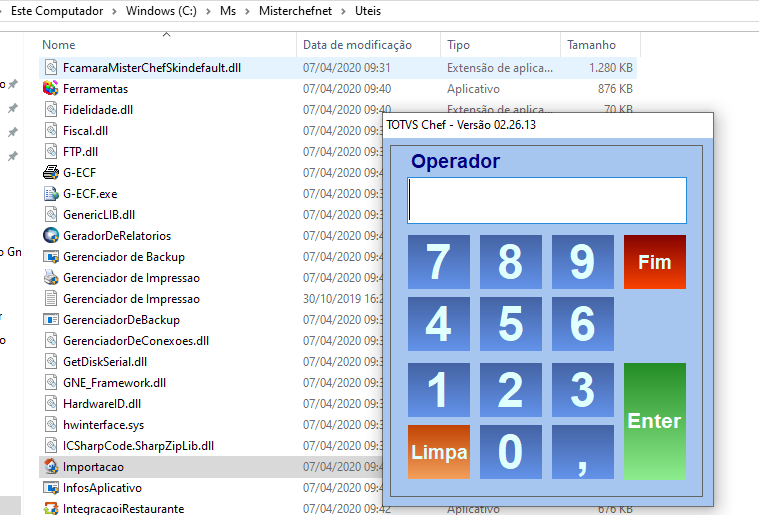Image resolution: width=759 pixels, height=515 pixels.
Task: Click the InfosAplicativo icon
Action: (x=51, y=488)
